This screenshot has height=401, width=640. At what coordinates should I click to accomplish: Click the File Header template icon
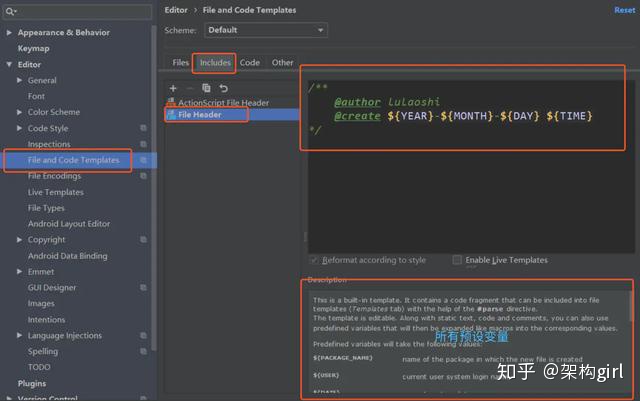[171, 115]
